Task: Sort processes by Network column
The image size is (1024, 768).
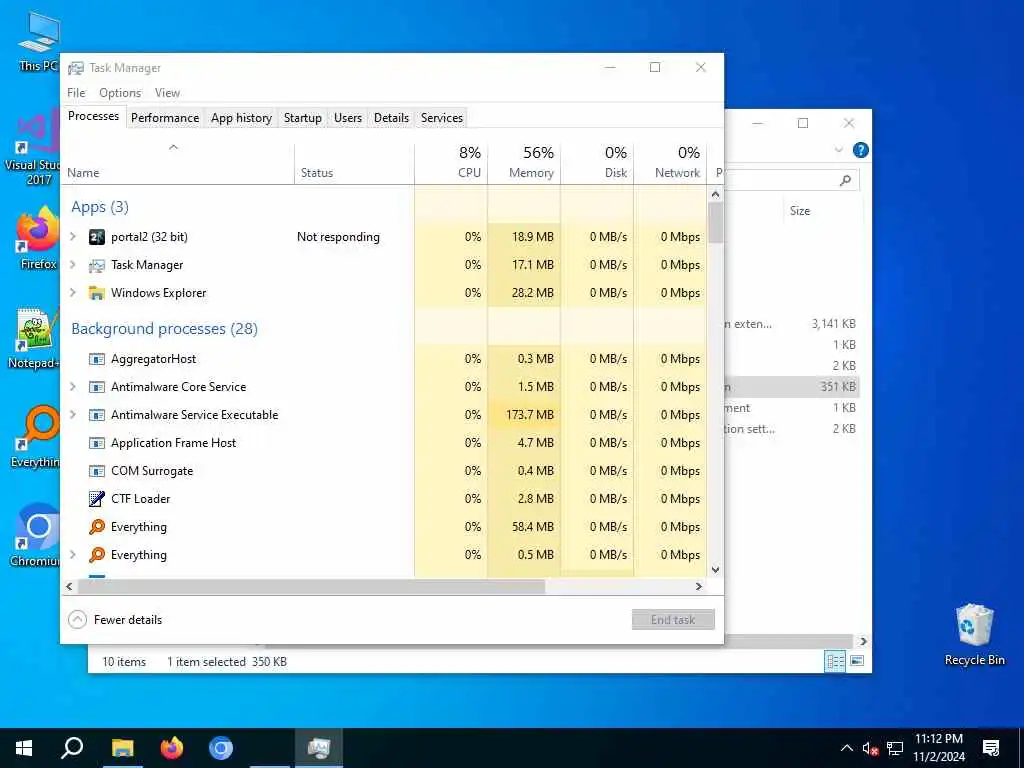Action: tap(671, 163)
